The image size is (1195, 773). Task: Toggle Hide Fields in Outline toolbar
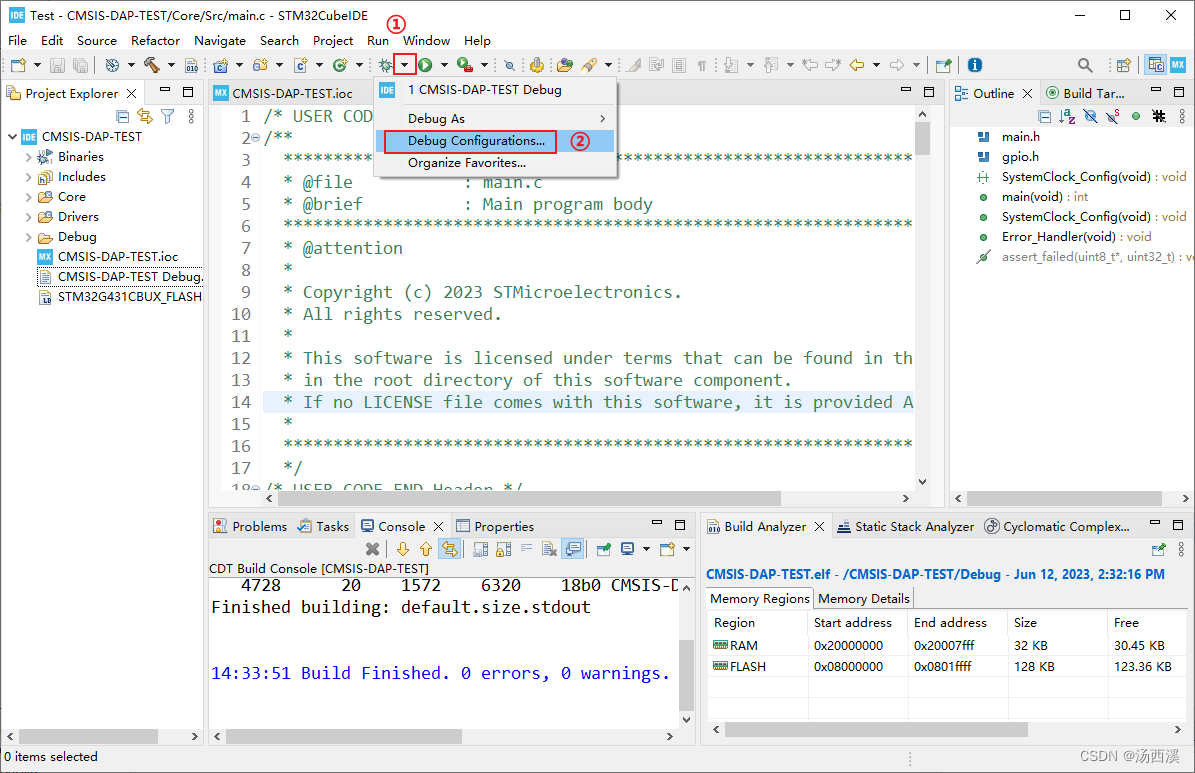(1091, 116)
